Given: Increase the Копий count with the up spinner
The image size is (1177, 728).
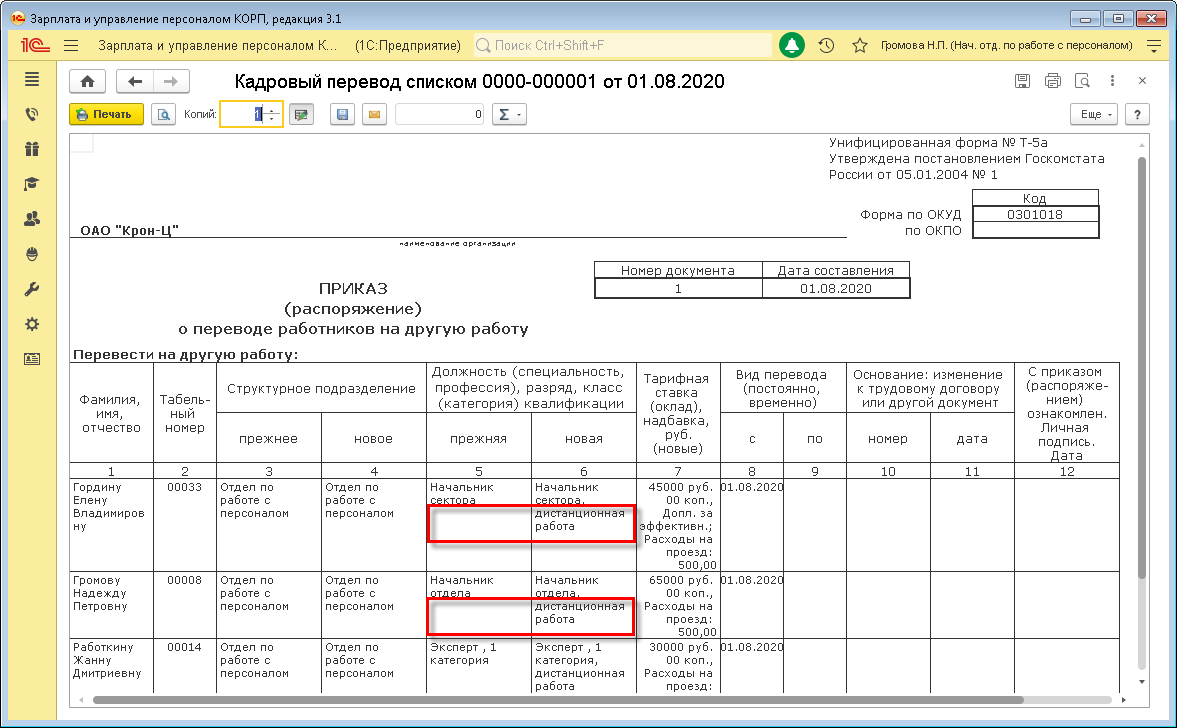Looking at the screenshot, I should (272, 109).
